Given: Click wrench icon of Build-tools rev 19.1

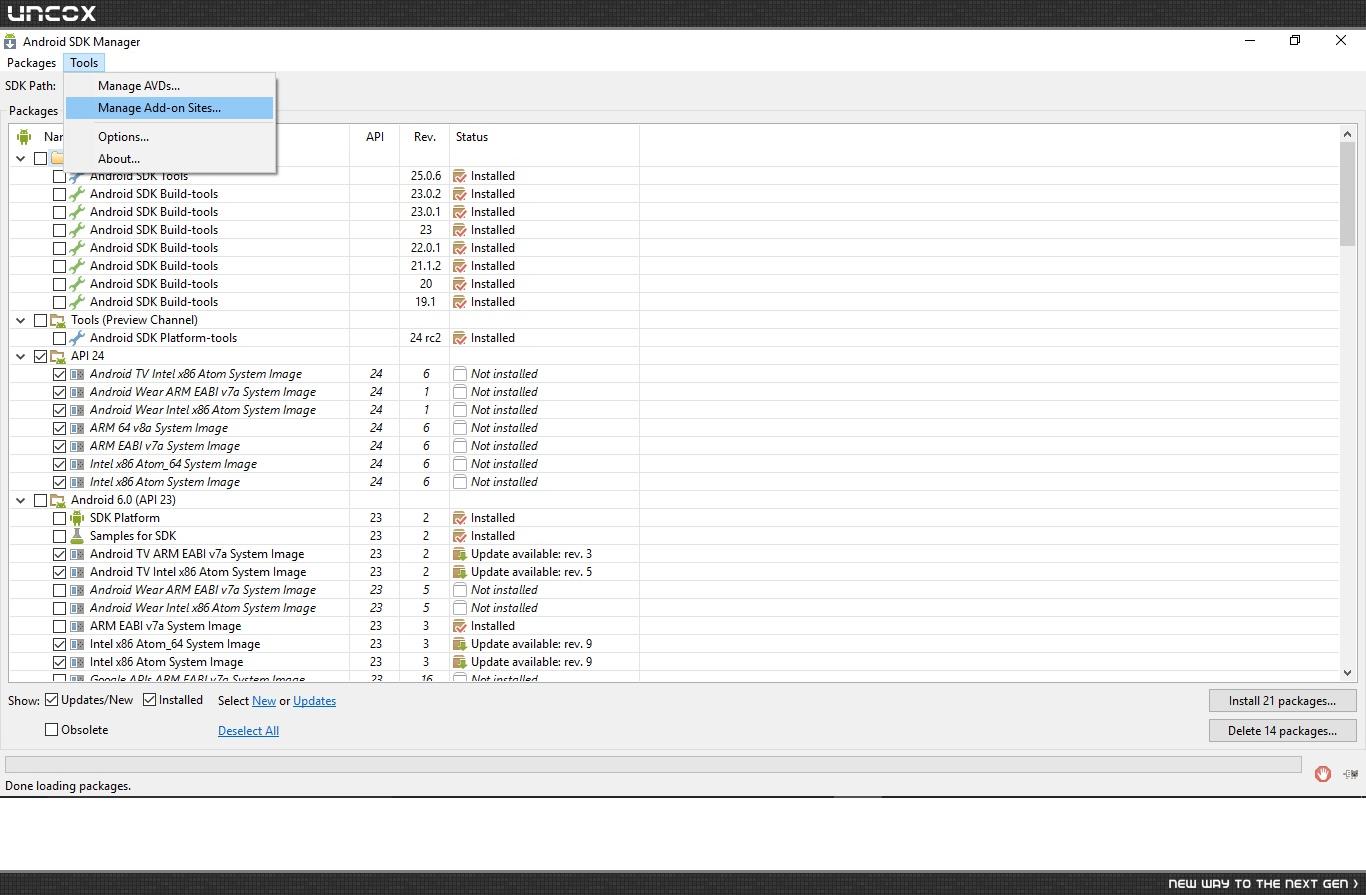Looking at the screenshot, I should coord(77,302).
